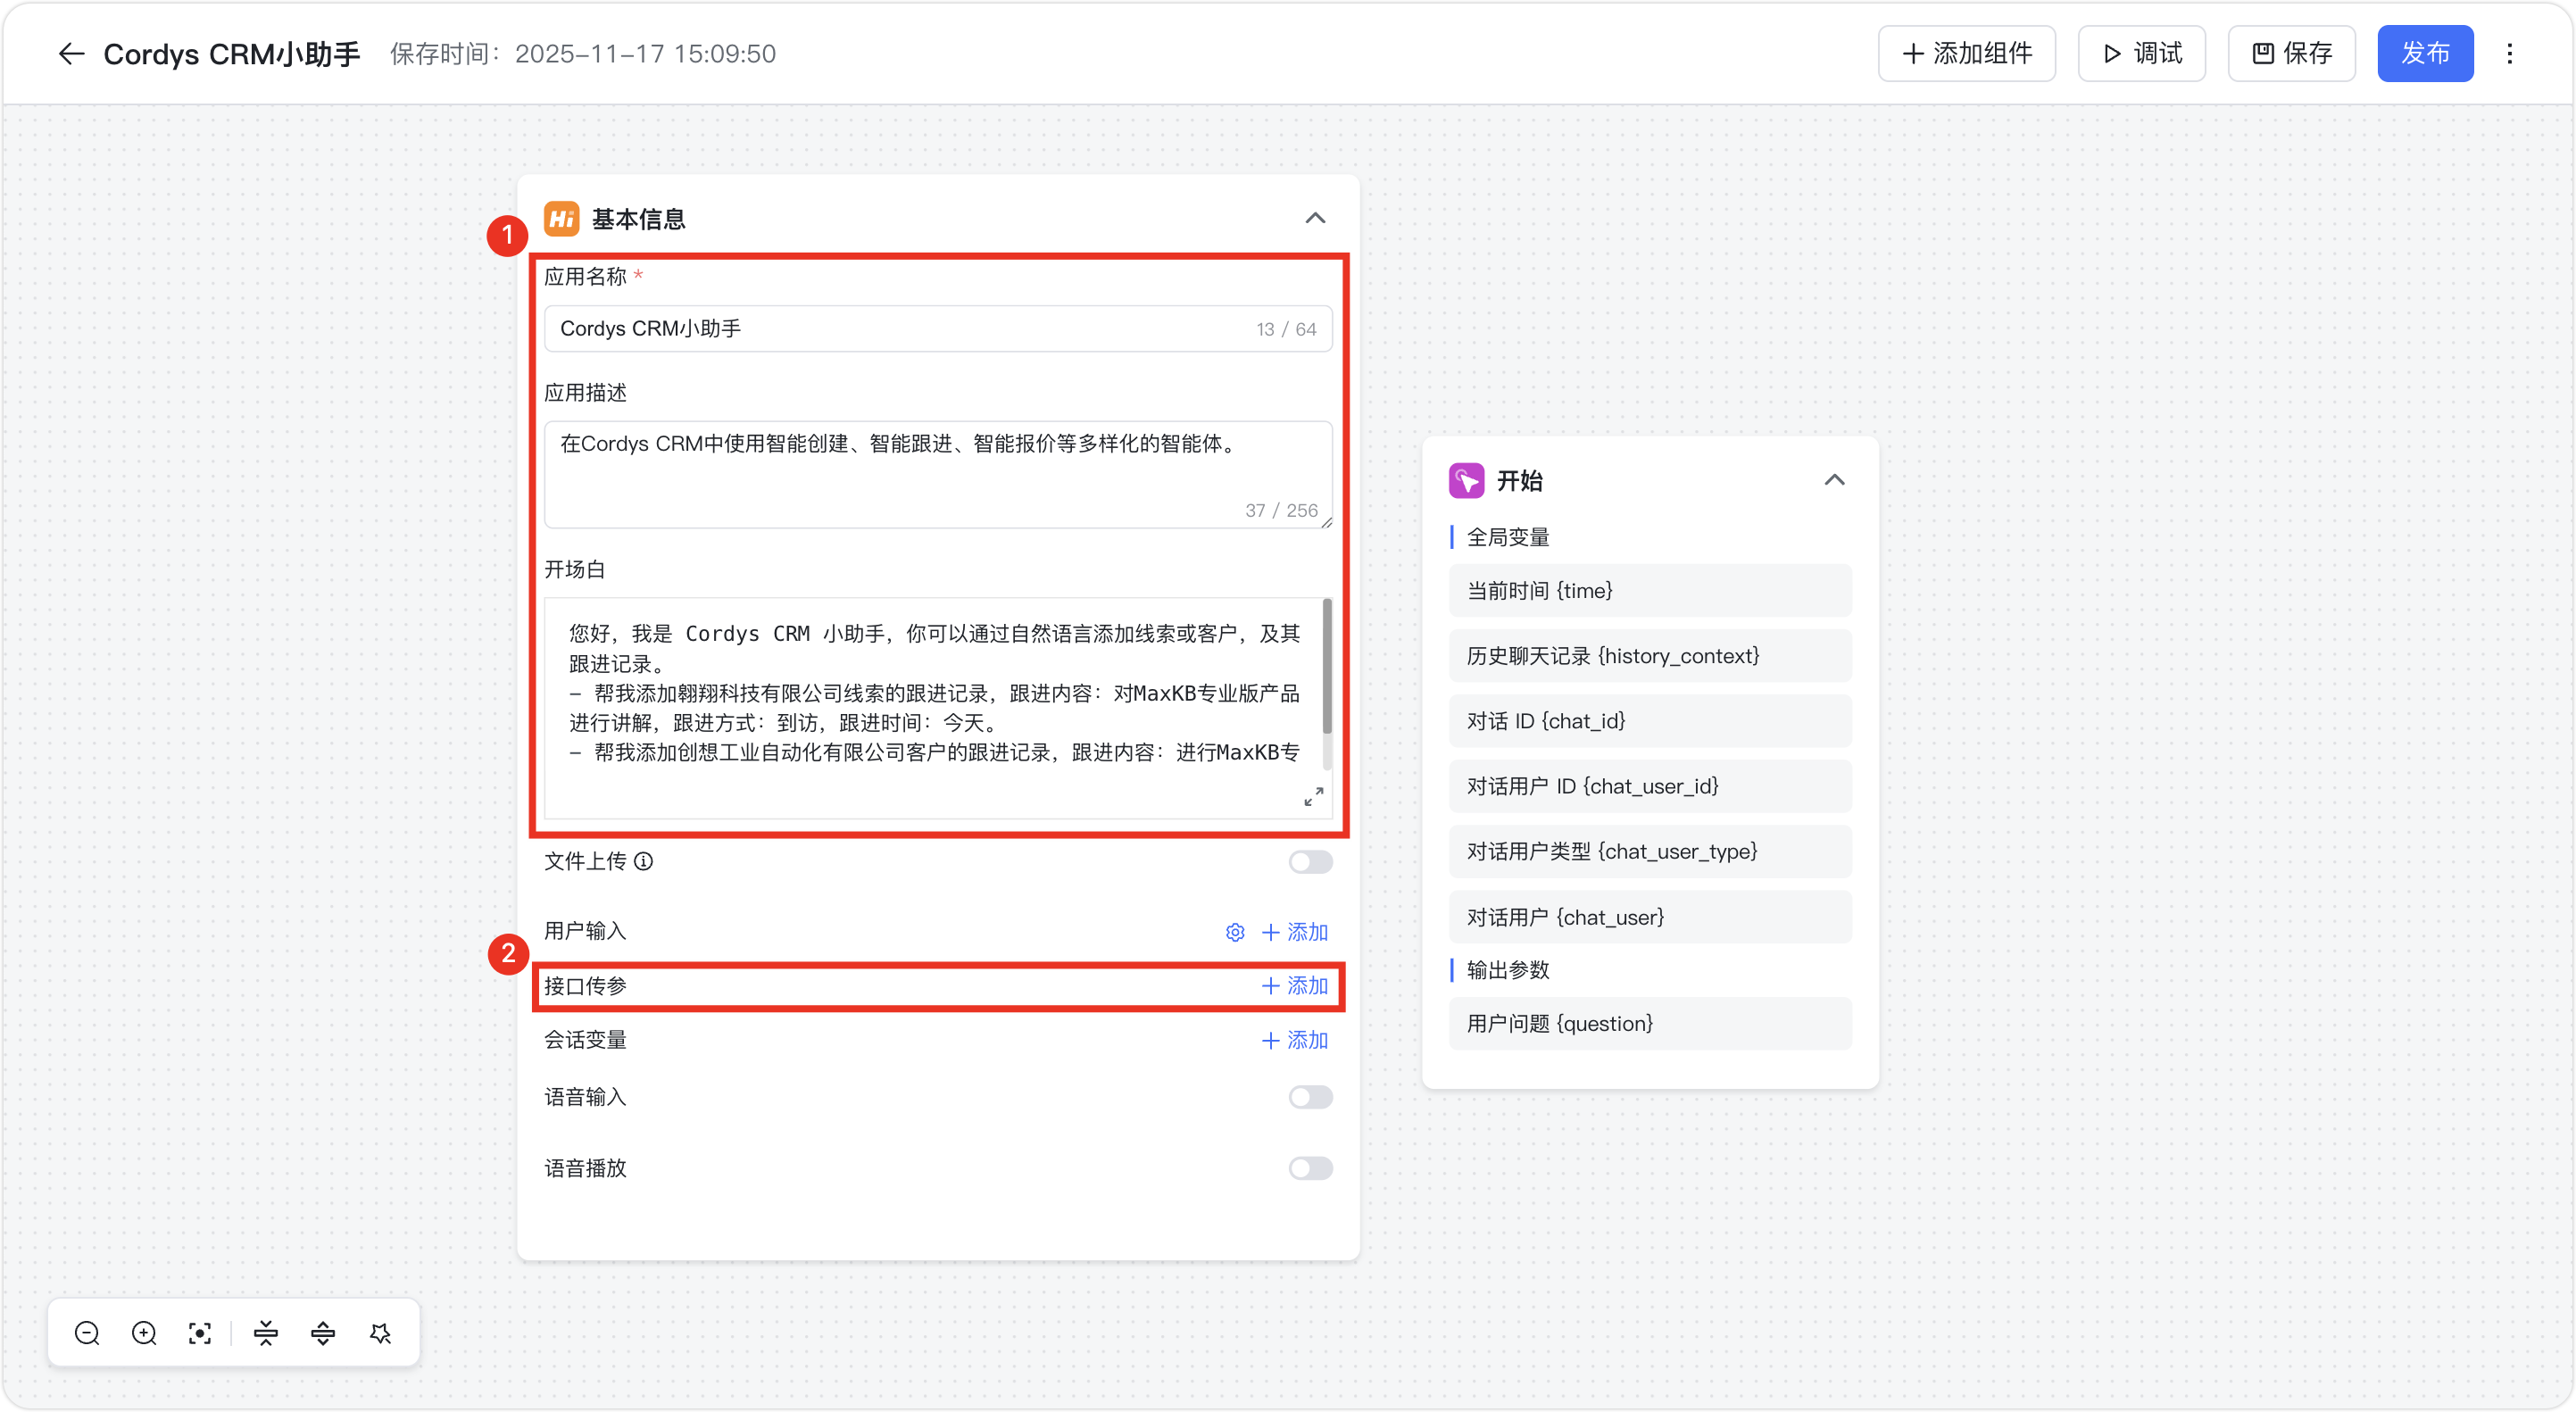Turn on the 语音输入 switch

[1310, 1097]
